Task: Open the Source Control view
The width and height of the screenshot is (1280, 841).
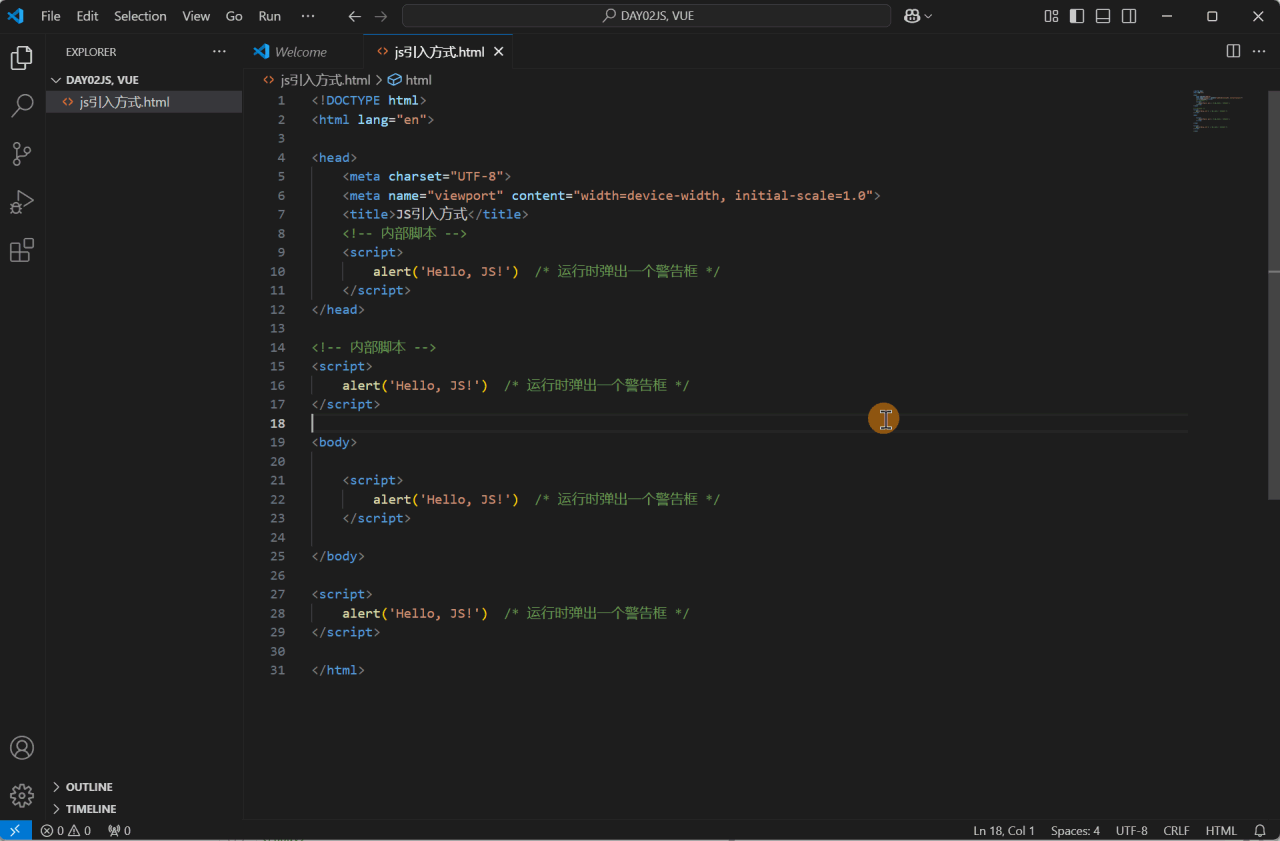Action: tap(22, 154)
